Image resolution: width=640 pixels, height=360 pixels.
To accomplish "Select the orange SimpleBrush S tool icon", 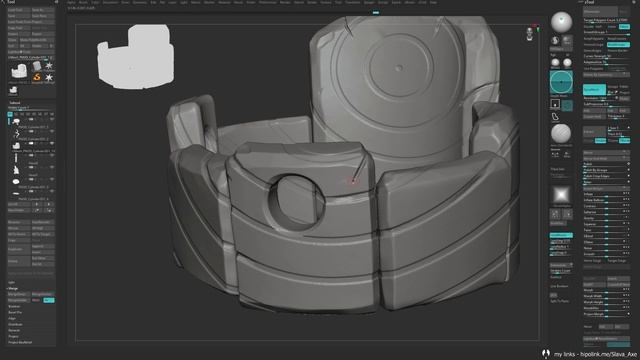I will coord(37,77).
